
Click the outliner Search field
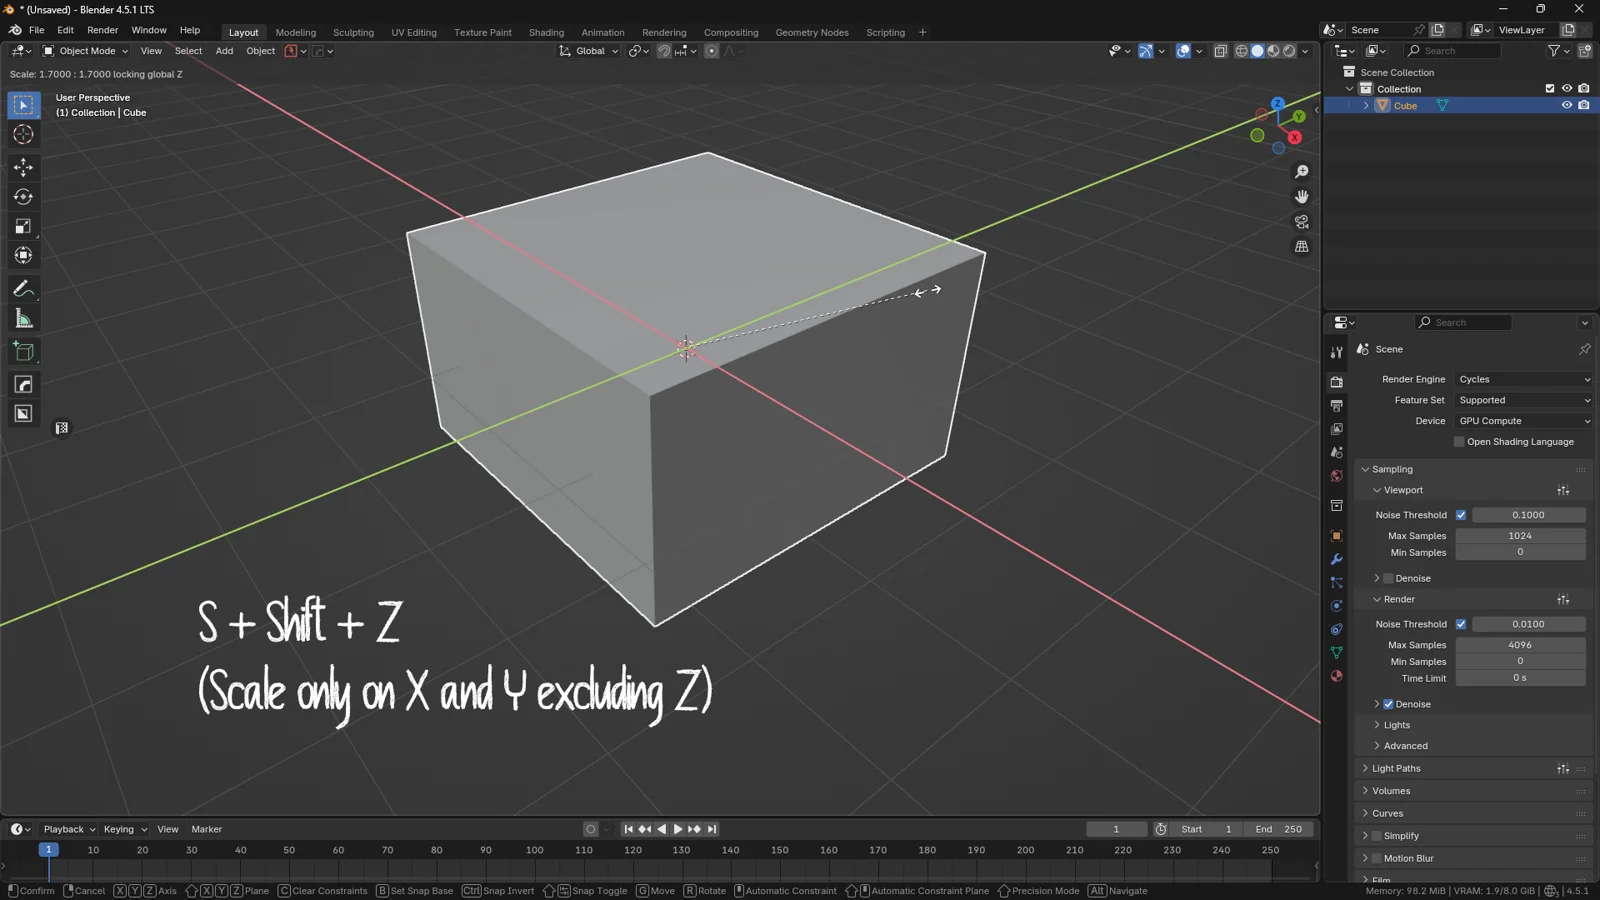click(x=1452, y=51)
